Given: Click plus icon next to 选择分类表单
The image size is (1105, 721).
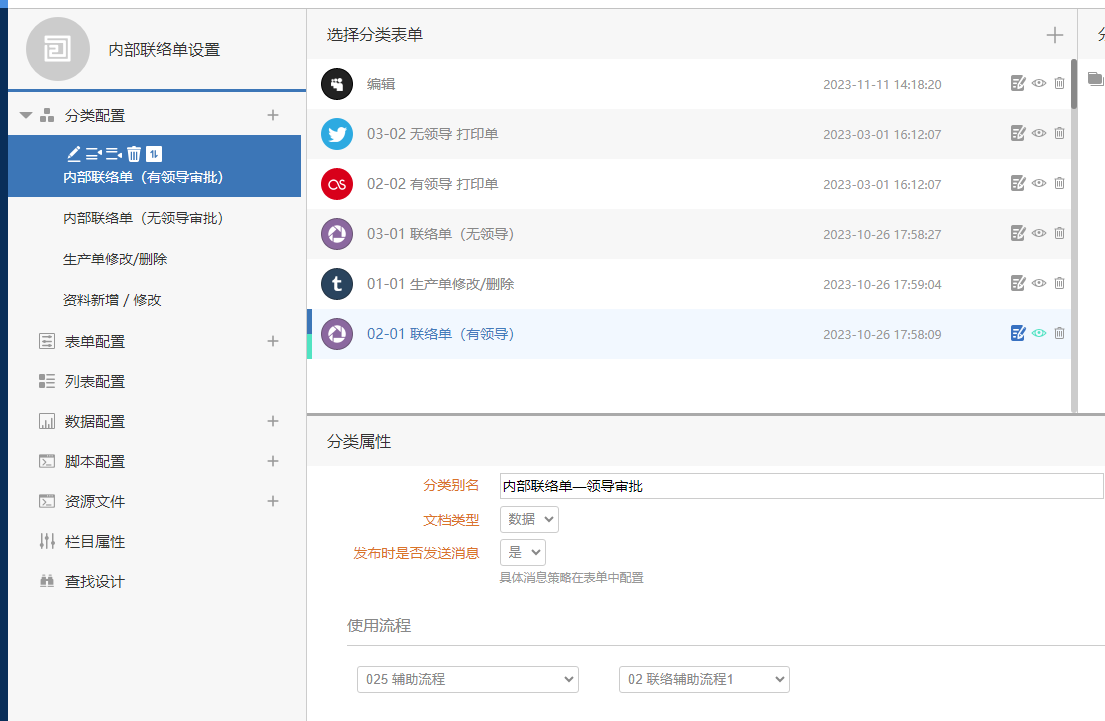Looking at the screenshot, I should pyautogui.click(x=1054, y=36).
